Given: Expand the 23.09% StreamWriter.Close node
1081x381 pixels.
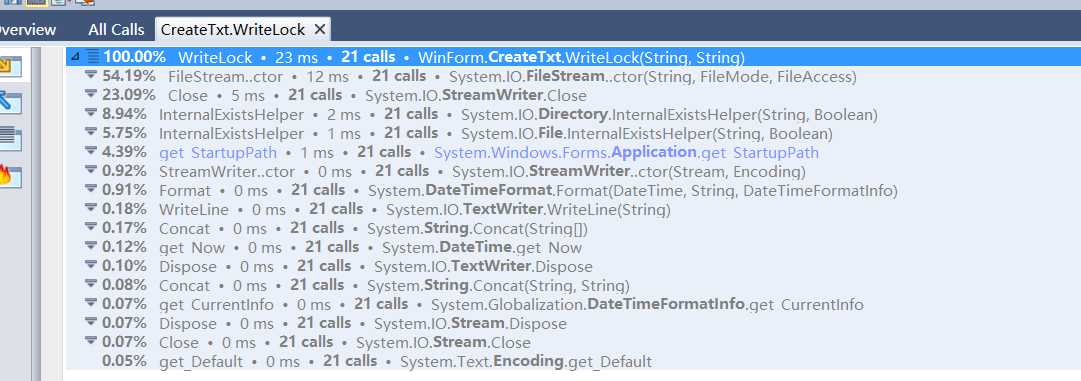Looking at the screenshot, I should tap(90, 94).
